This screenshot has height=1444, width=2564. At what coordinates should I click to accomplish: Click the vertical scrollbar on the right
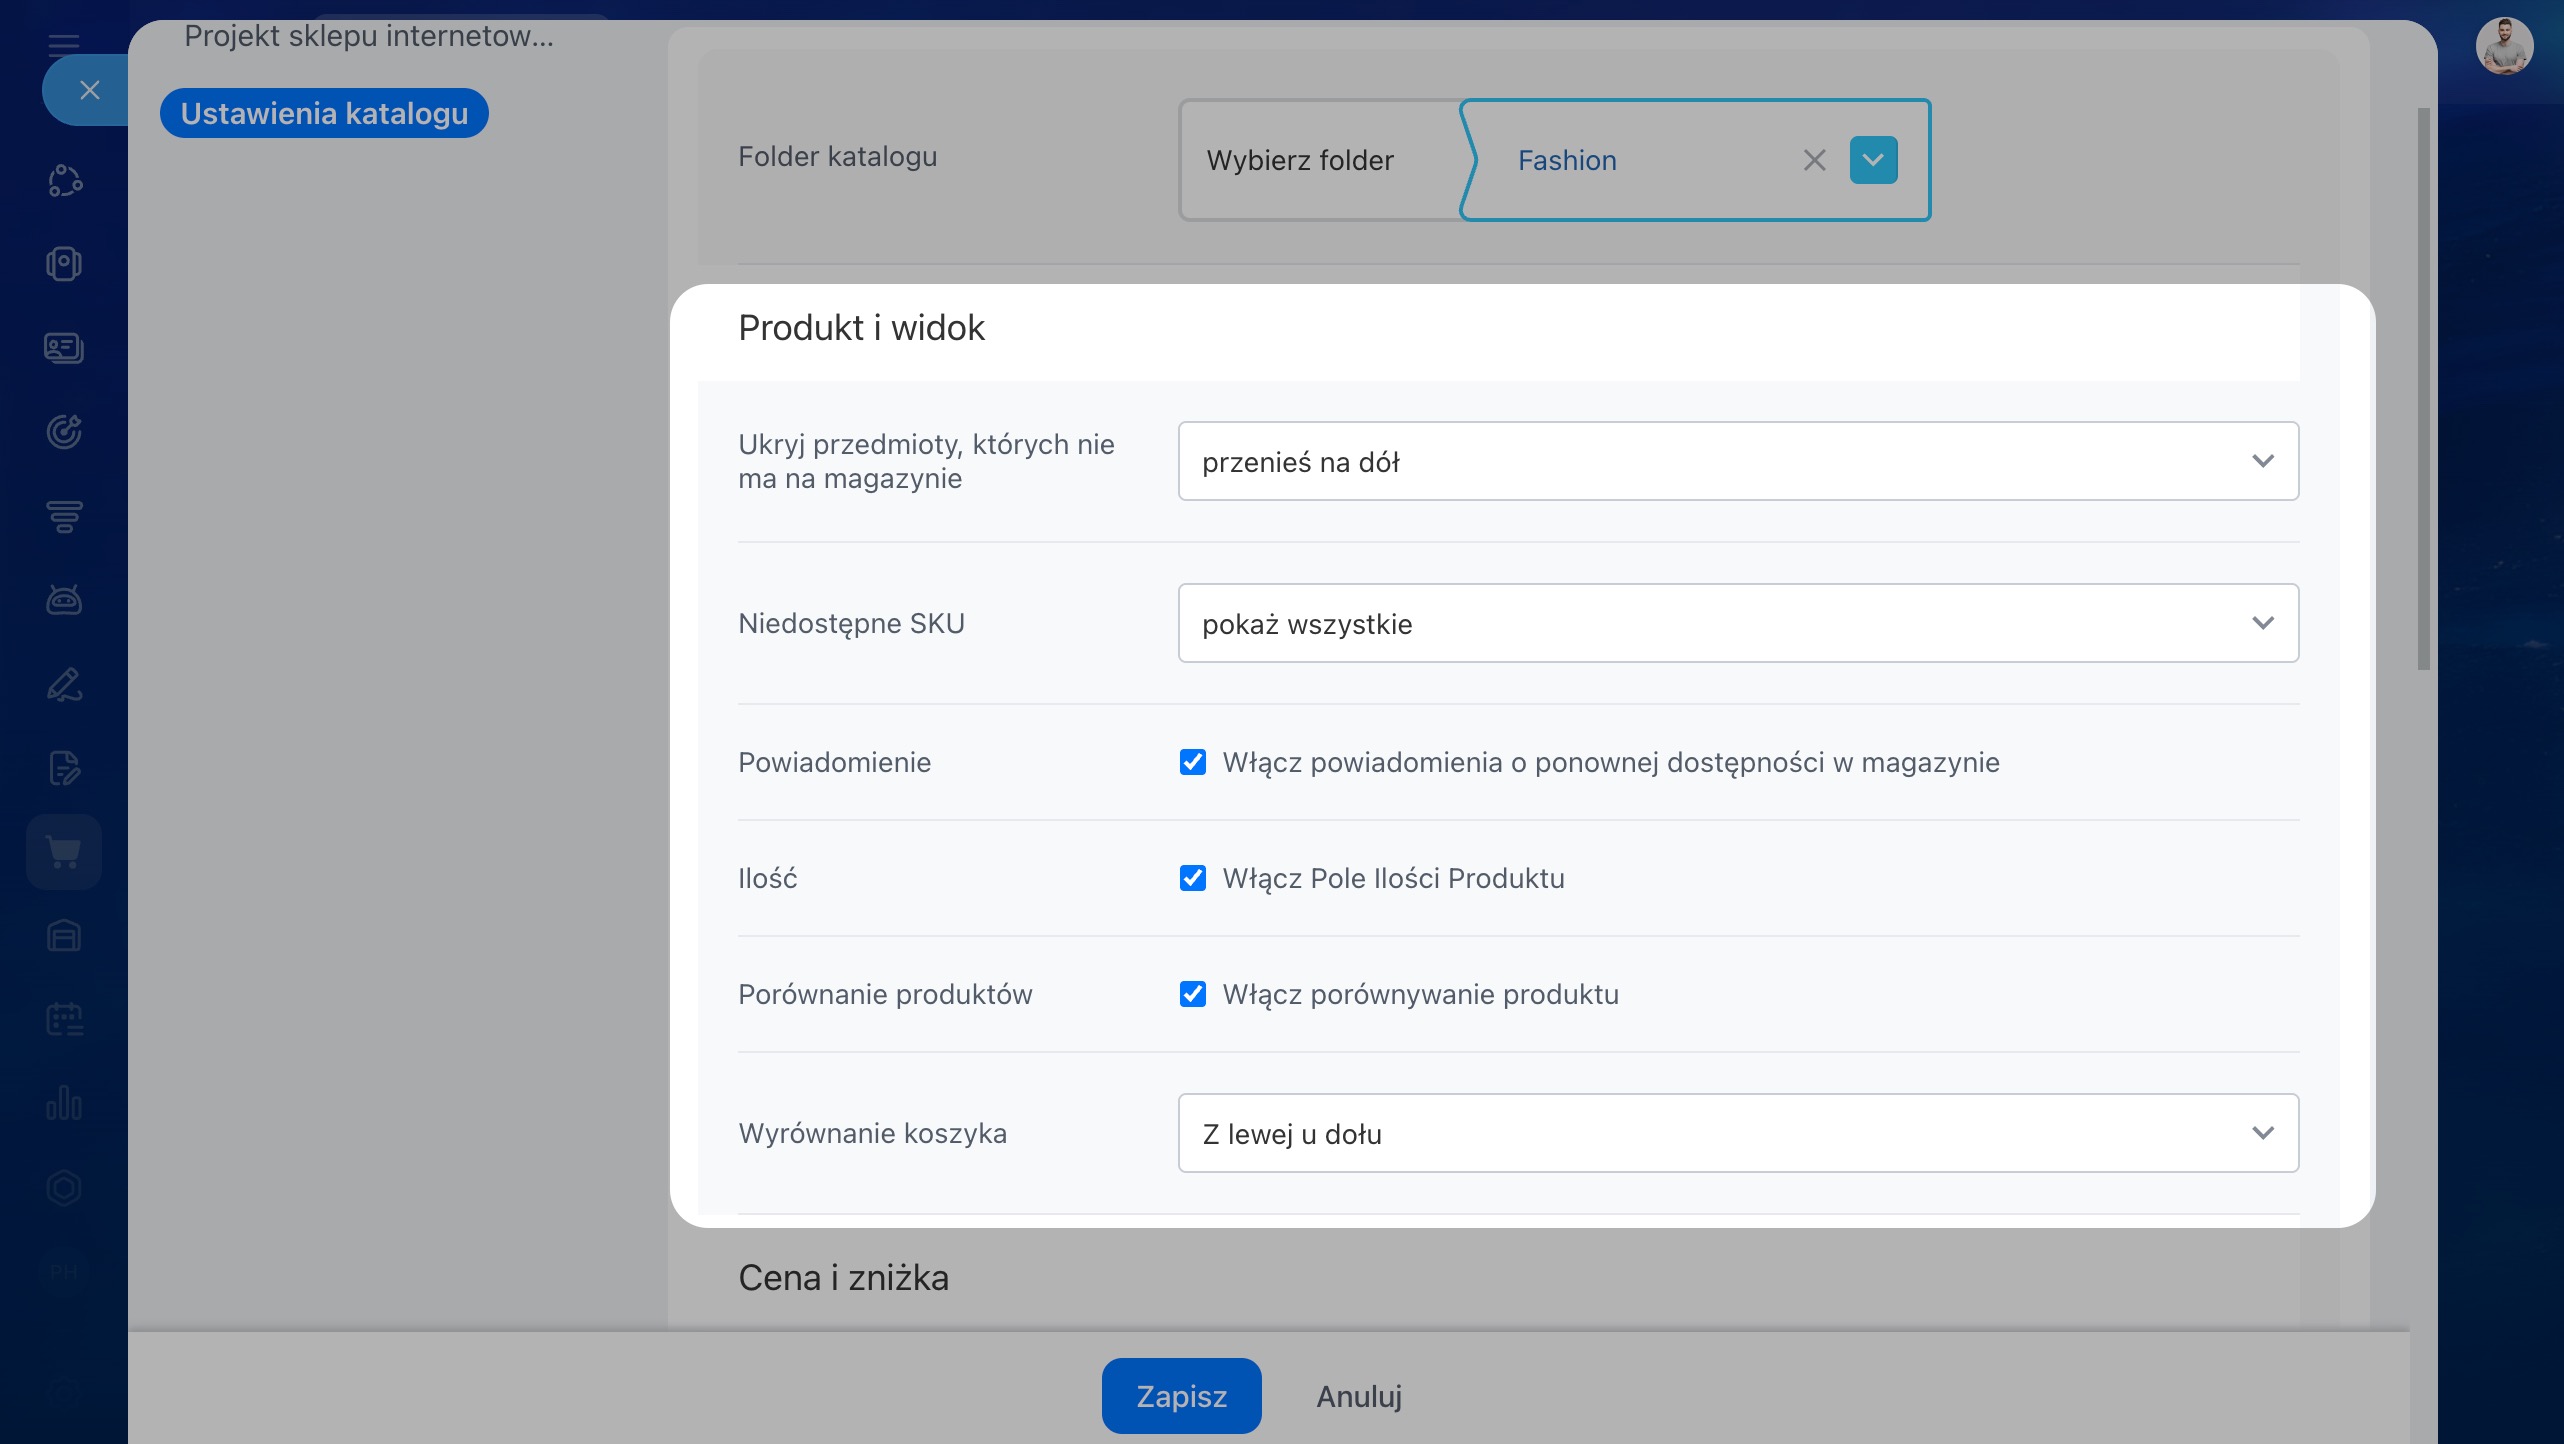(2423, 390)
